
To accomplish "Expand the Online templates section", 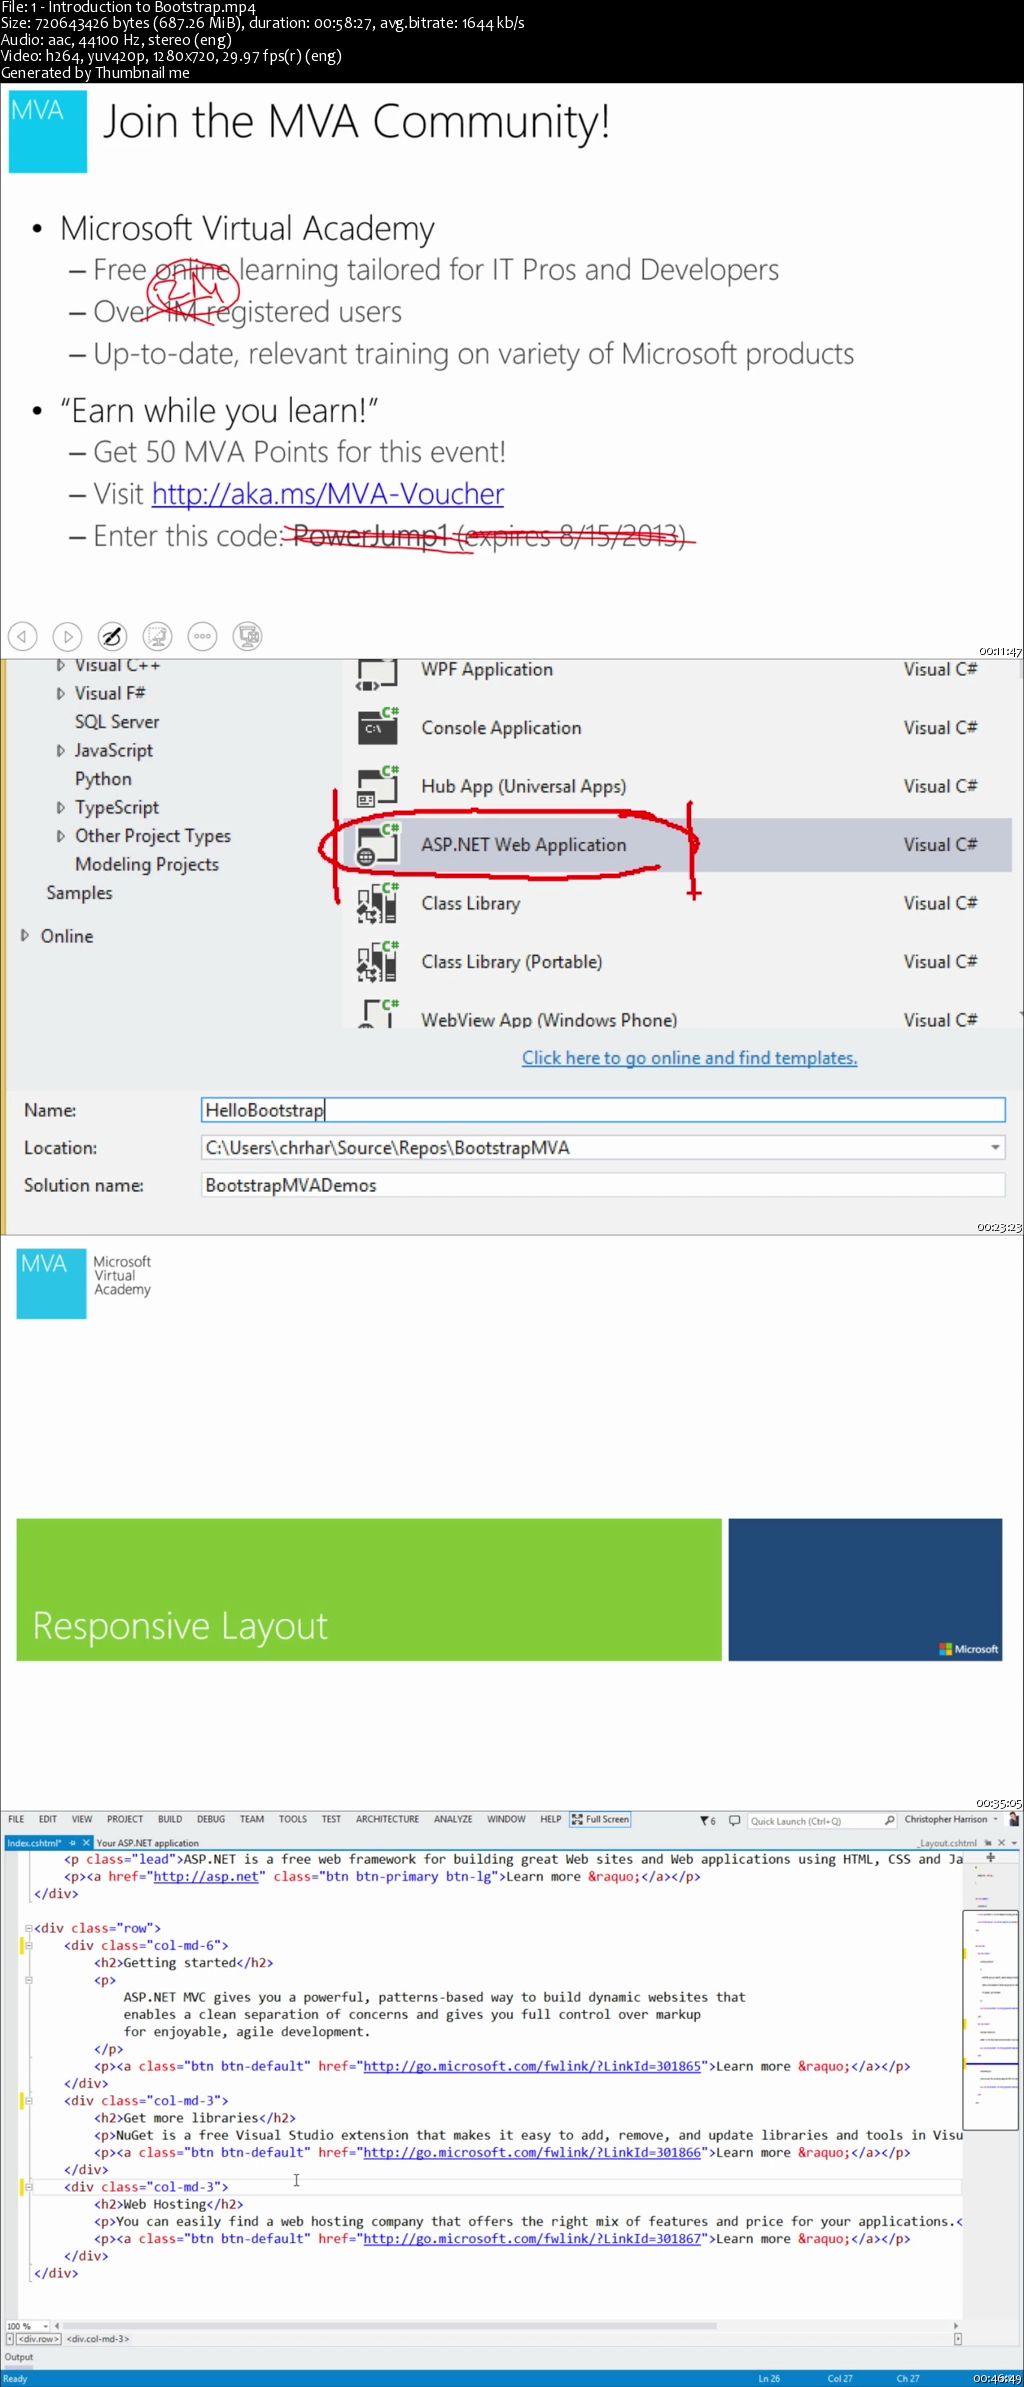I will tap(25, 936).
